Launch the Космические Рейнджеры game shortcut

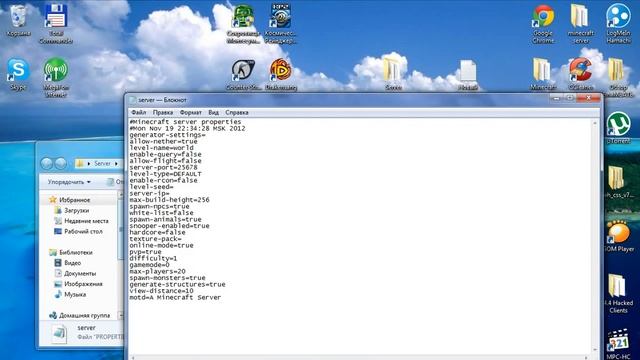point(281,24)
